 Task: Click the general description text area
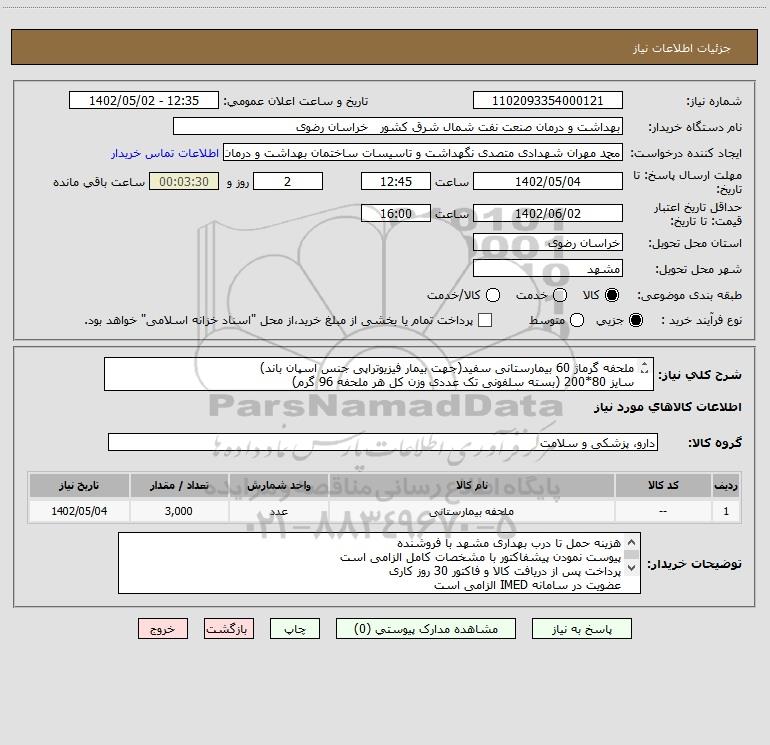379,375
